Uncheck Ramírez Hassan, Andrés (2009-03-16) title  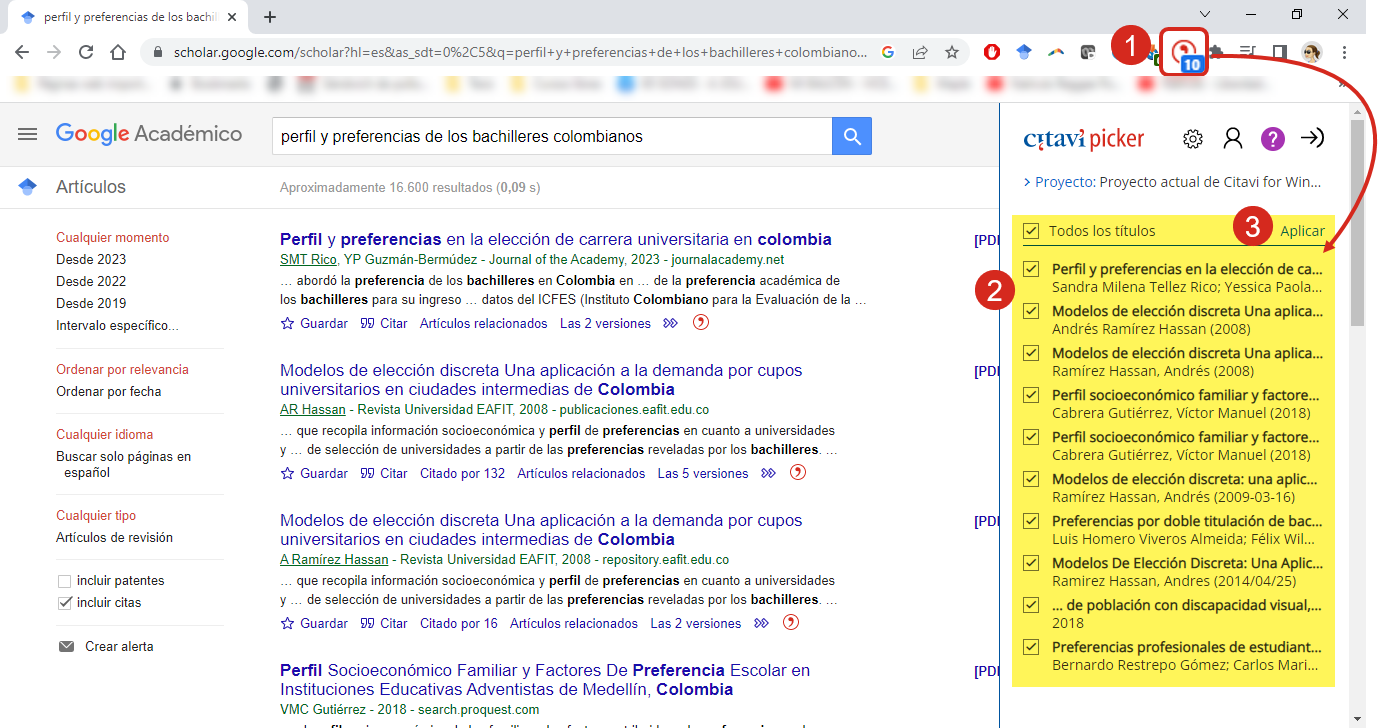(1031, 479)
